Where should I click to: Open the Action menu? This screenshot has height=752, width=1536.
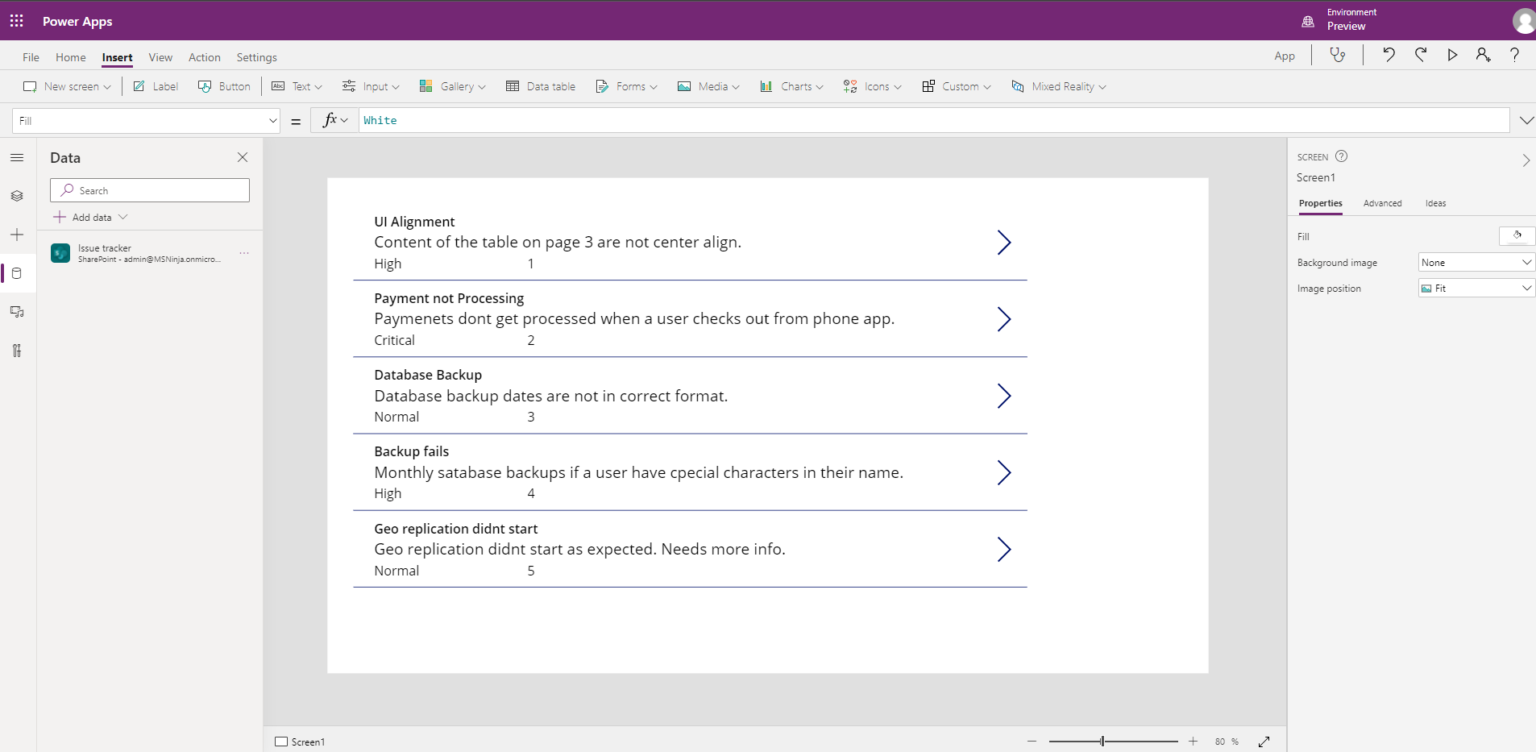pos(204,57)
